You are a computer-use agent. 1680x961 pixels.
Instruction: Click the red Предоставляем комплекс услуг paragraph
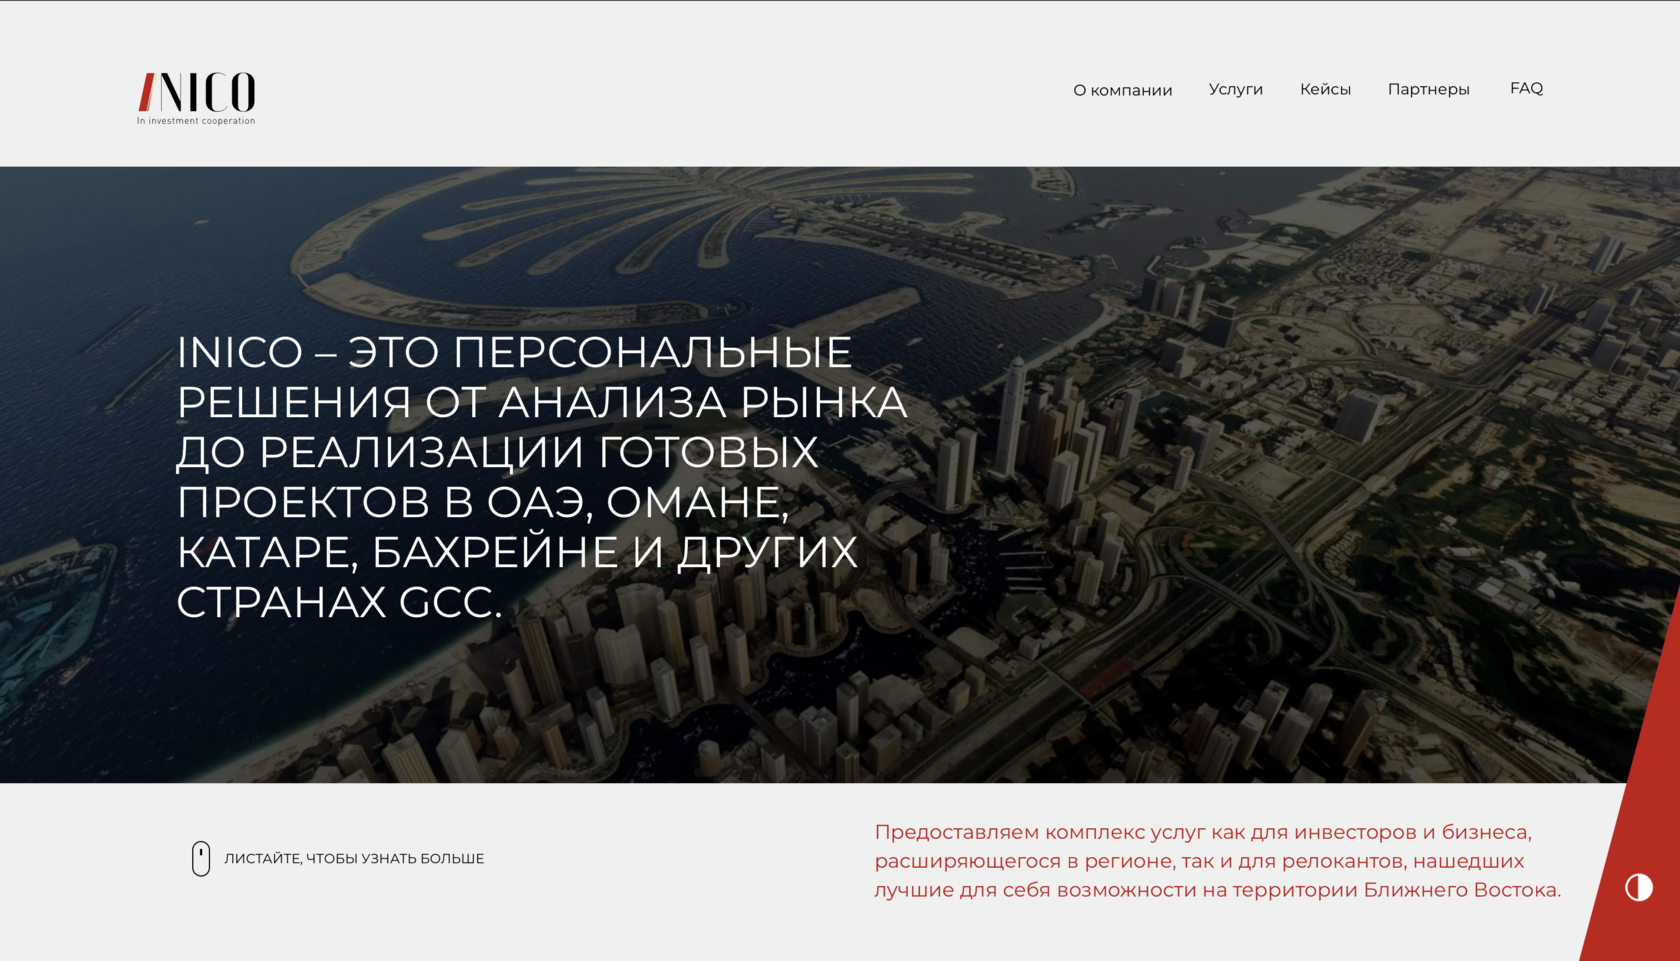pyautogui.click(x=1217, y=861)
